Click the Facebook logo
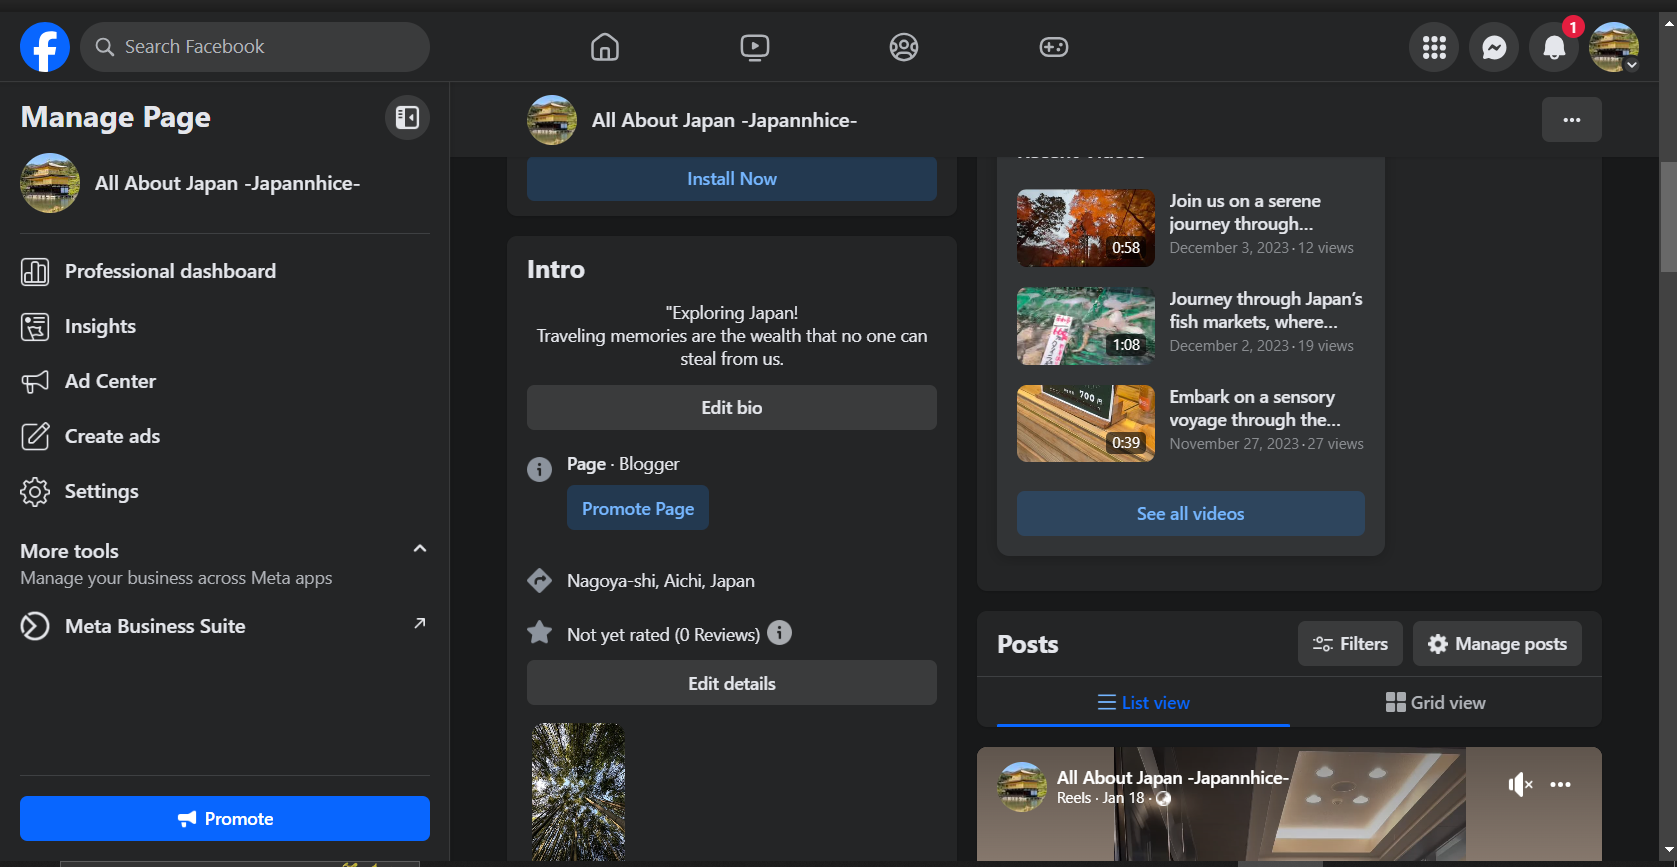1677x867 pixels. [x=45, y=47]
